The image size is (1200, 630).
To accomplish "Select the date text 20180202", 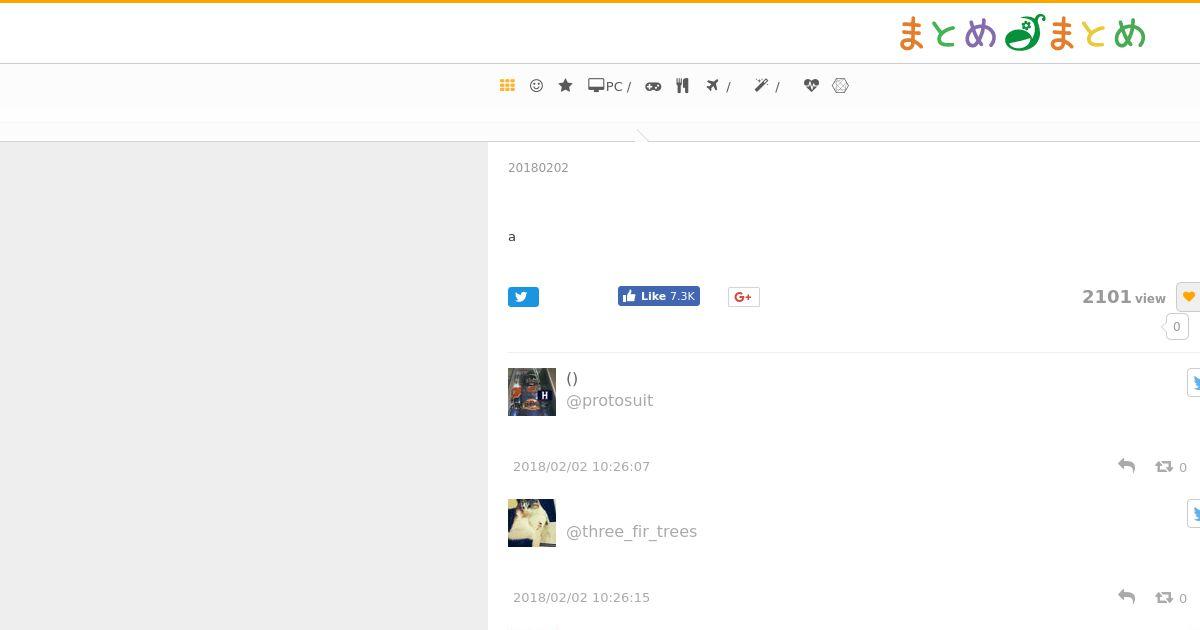I will (538, 168).
